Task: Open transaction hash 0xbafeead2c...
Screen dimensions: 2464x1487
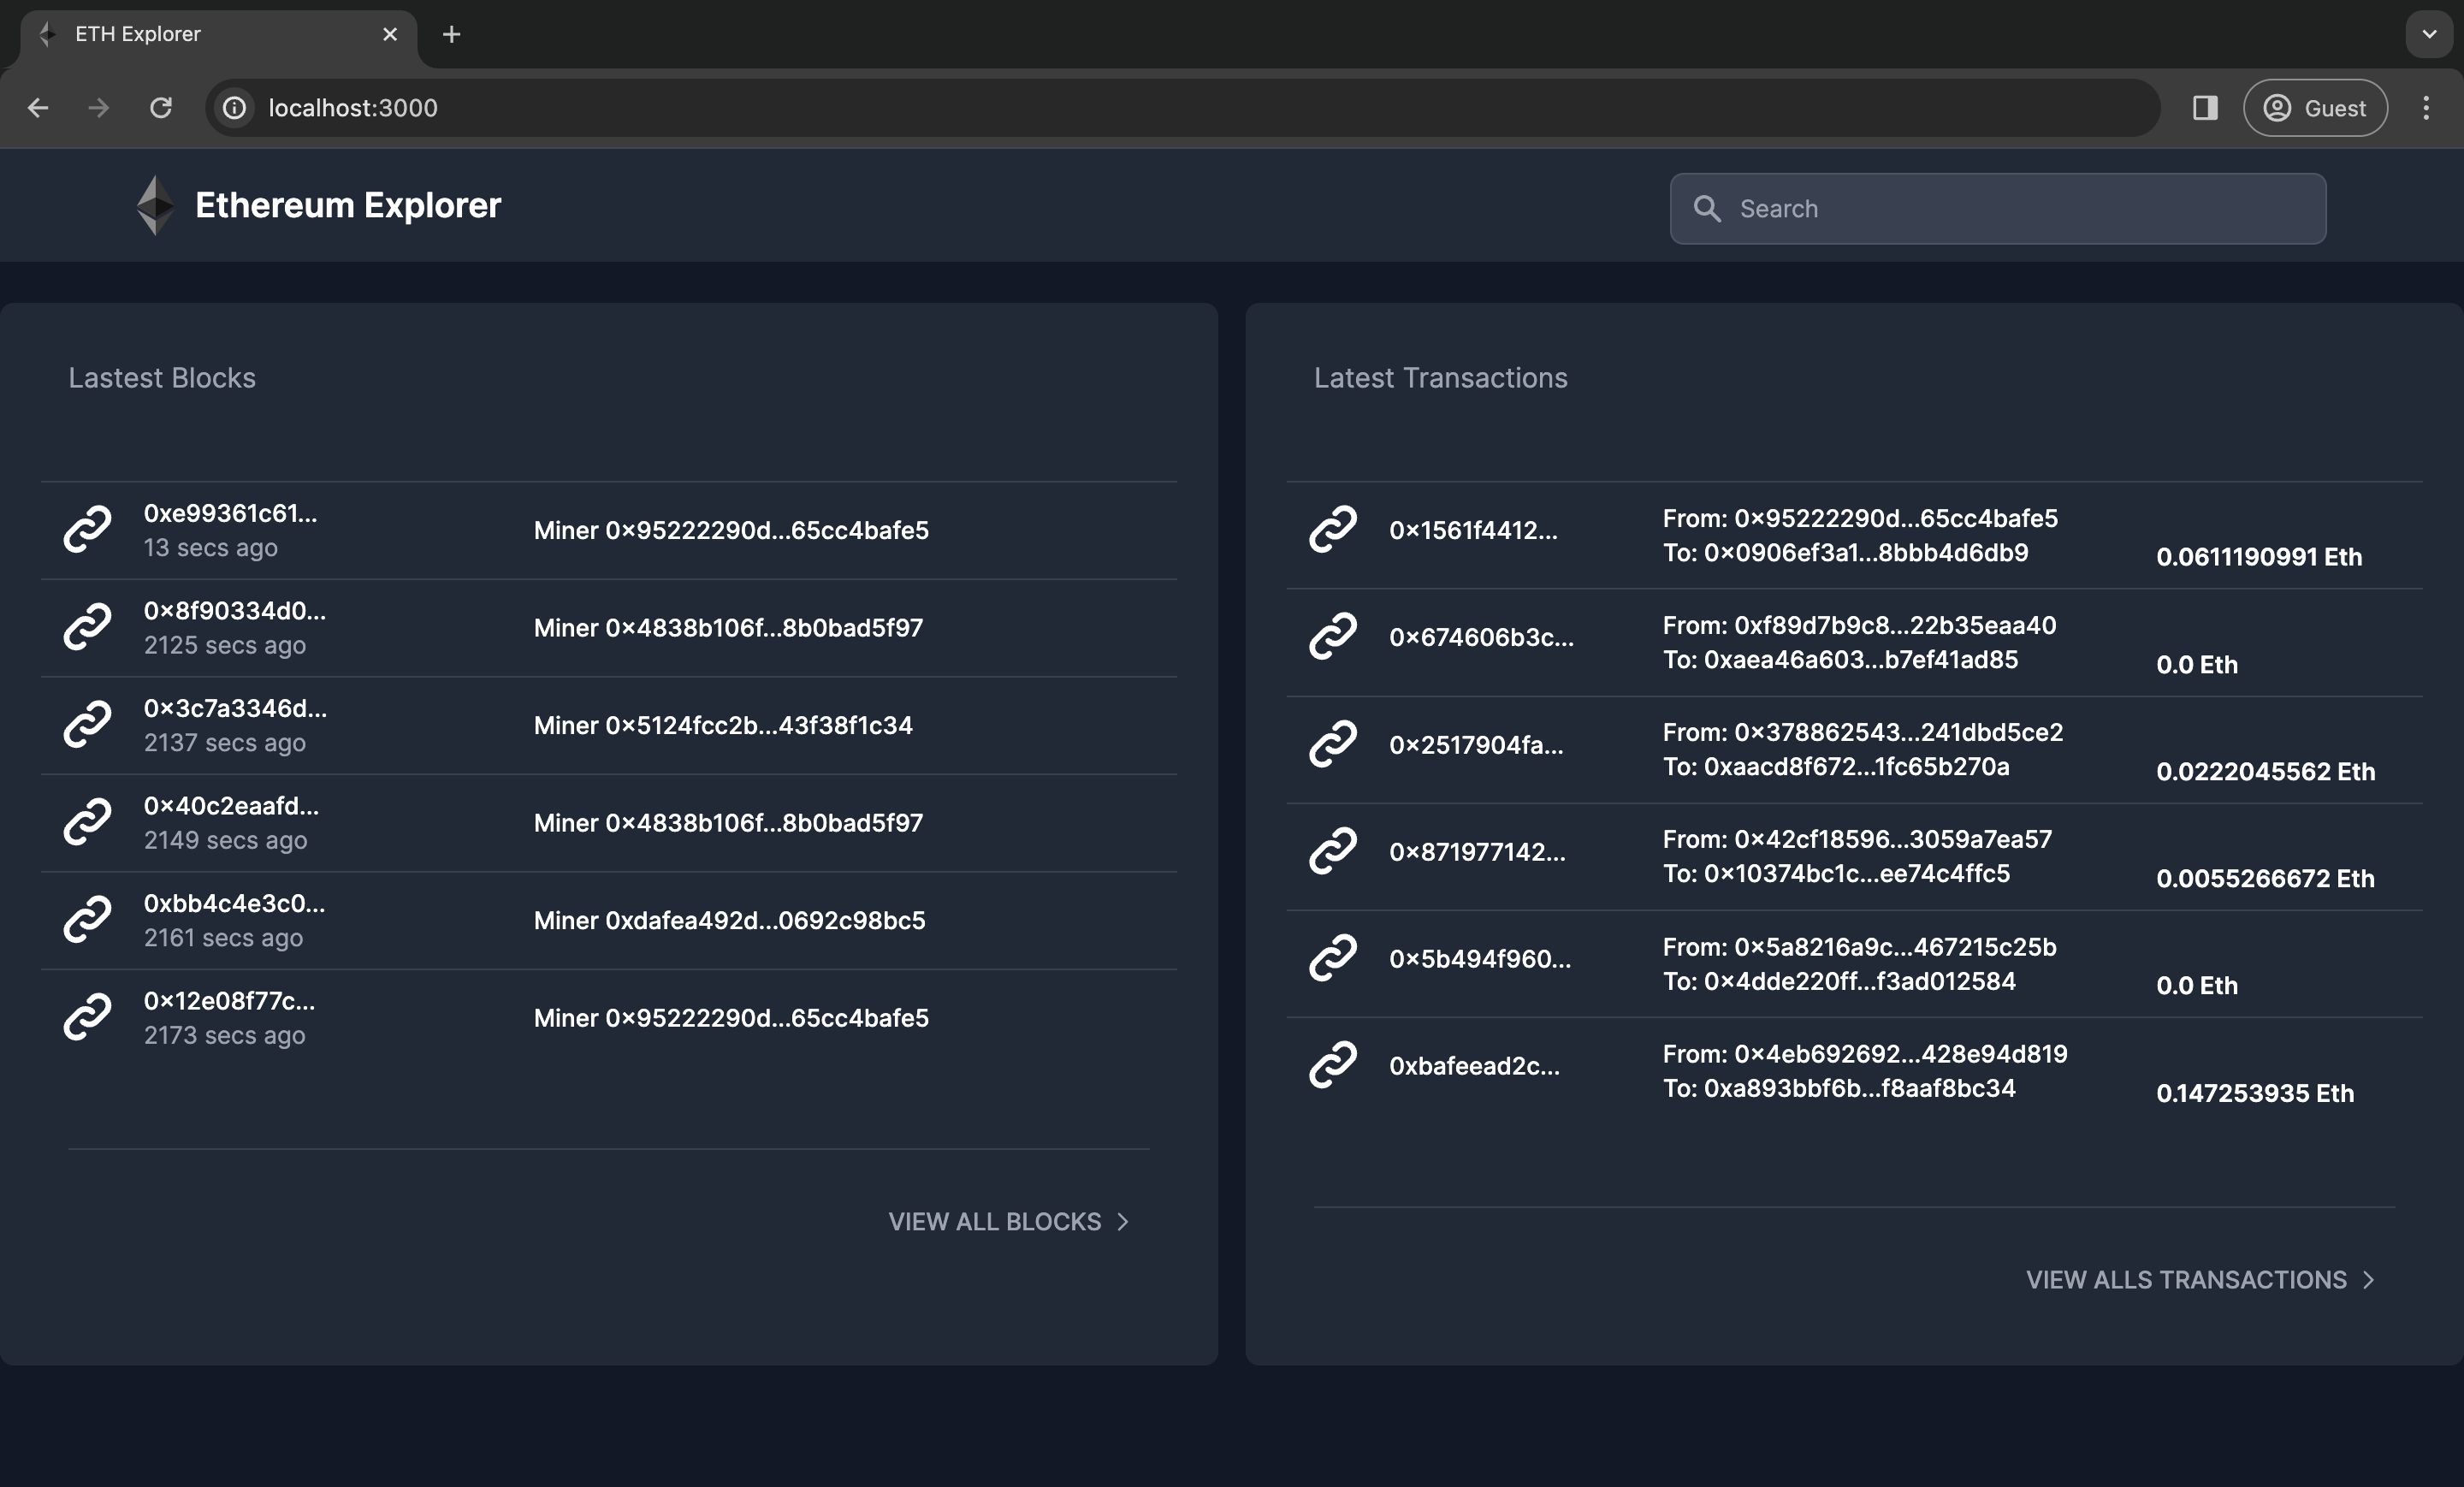Action: 1474,1065
